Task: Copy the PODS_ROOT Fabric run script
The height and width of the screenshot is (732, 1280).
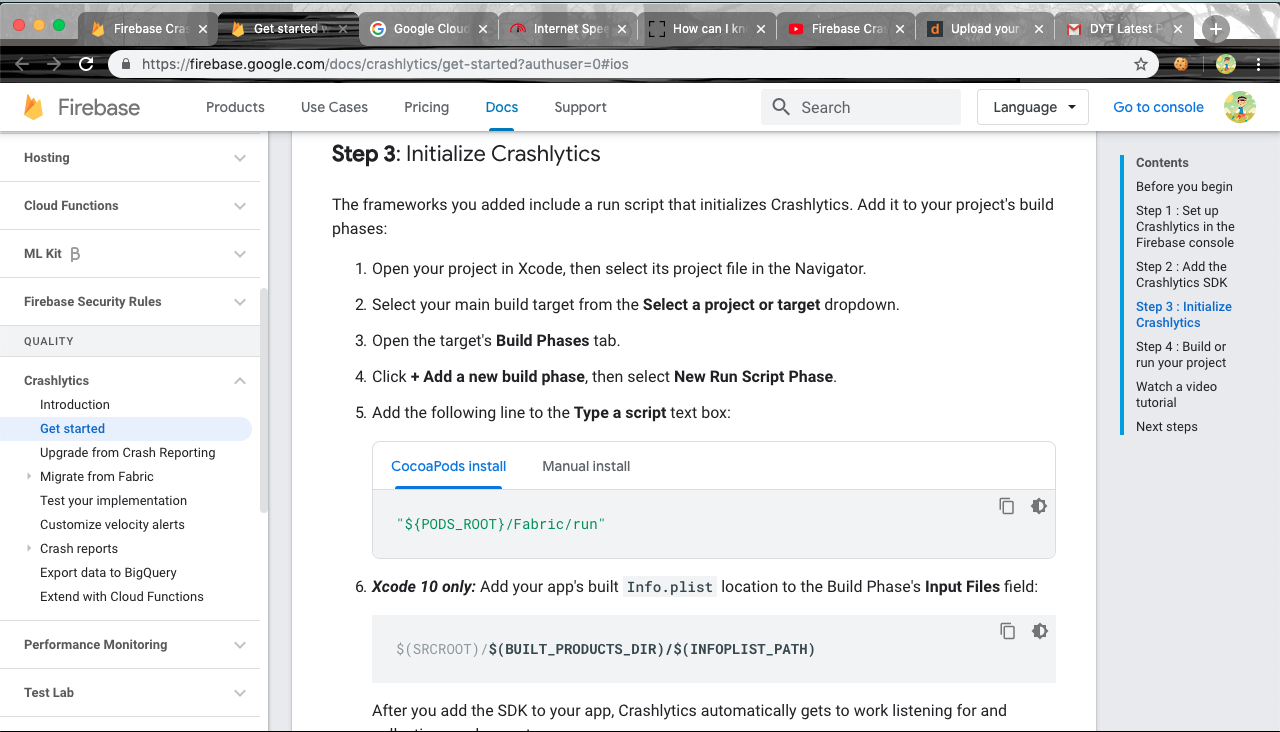Action: [1007, 506]
